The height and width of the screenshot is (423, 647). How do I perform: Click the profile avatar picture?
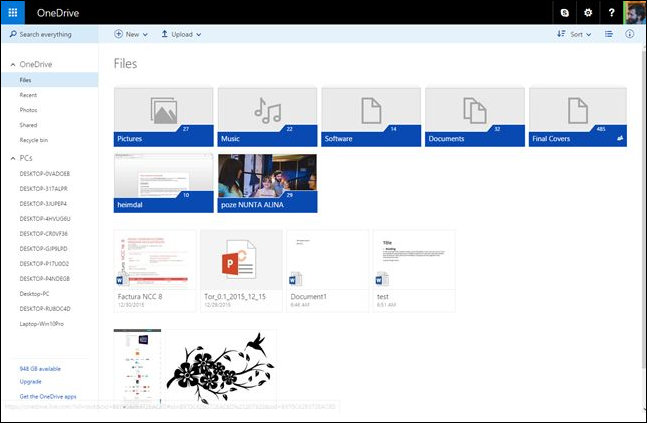[x=635, y=13]
